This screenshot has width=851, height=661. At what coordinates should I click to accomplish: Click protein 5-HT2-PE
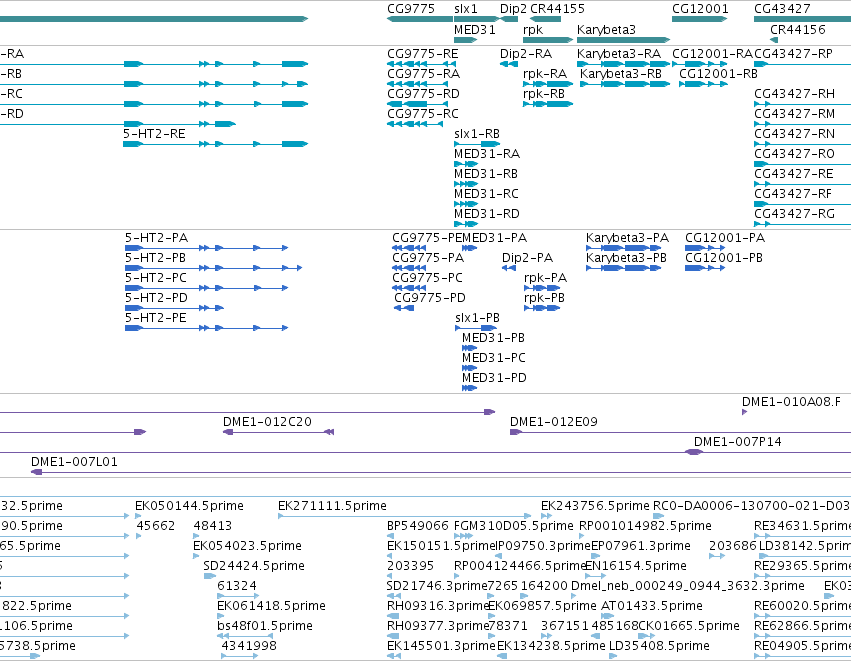tap(206, 328)
